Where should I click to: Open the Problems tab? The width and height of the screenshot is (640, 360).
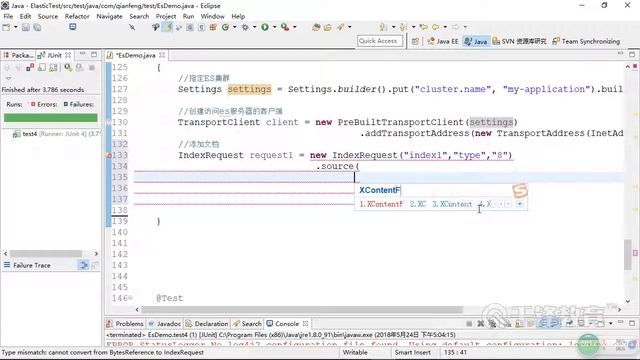pos(124,324)
